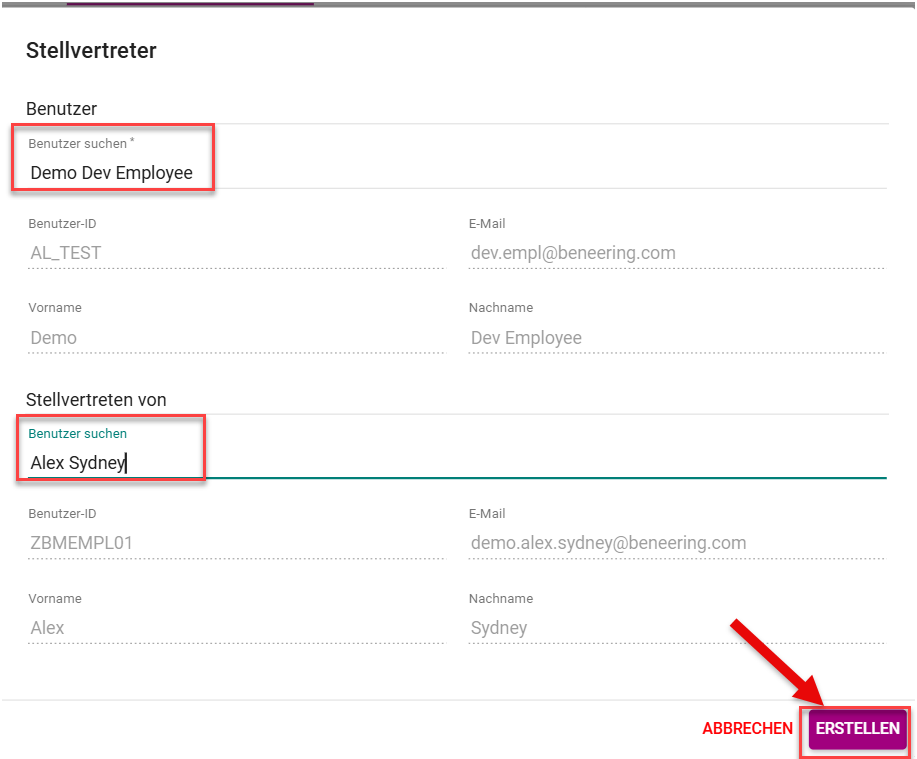
Task: Click the required Benutzer suchen label with asterisk
Action: tap(80, 144)
